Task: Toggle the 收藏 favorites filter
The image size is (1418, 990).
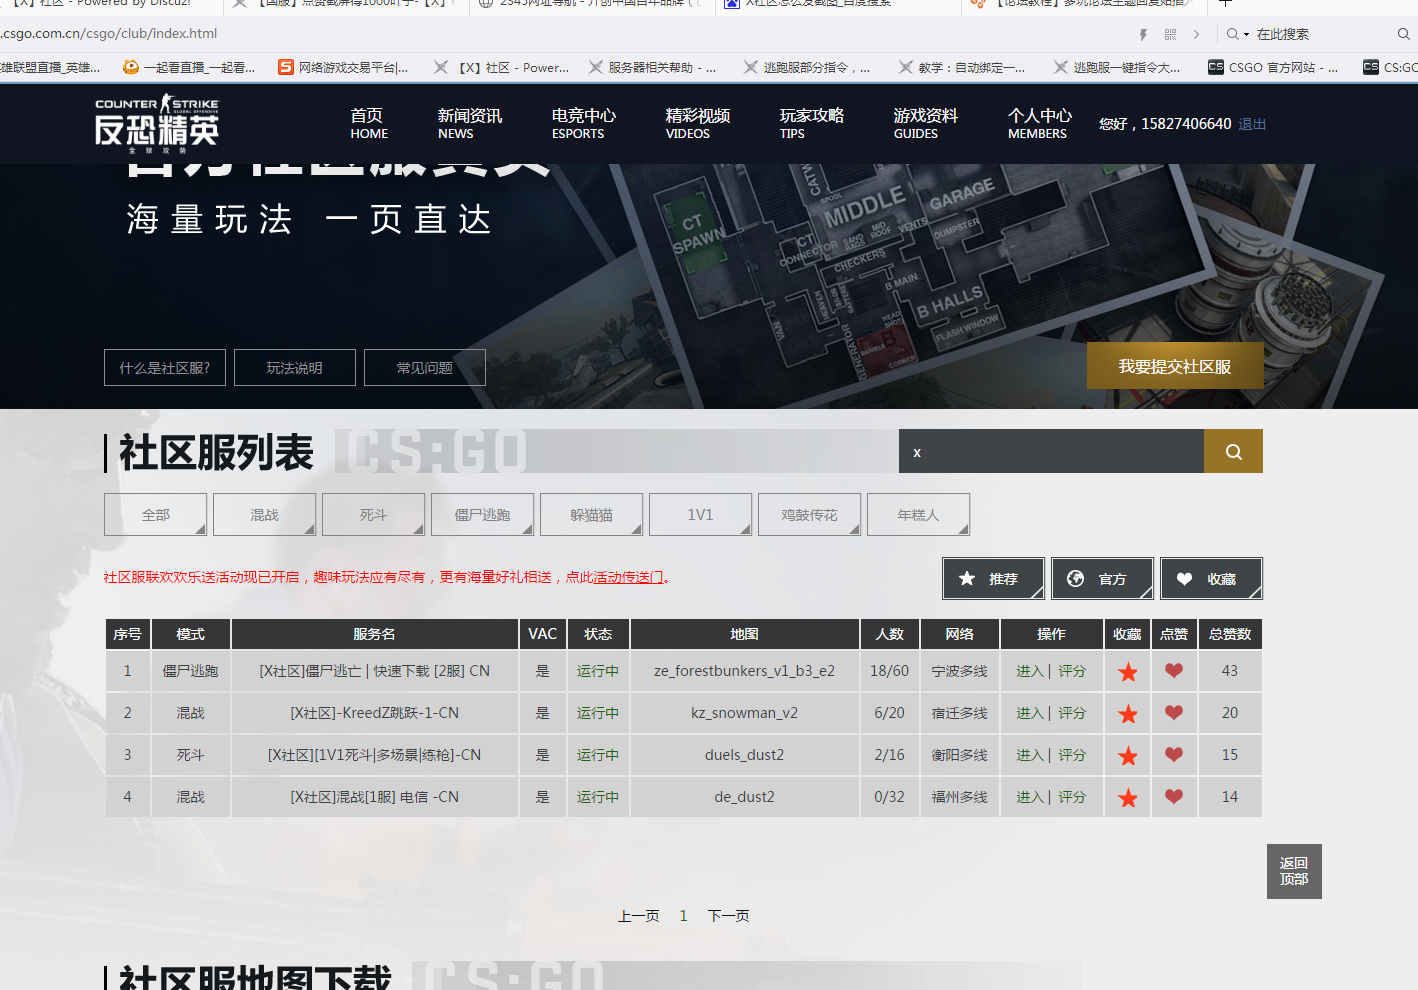Action: (1211, 579)
